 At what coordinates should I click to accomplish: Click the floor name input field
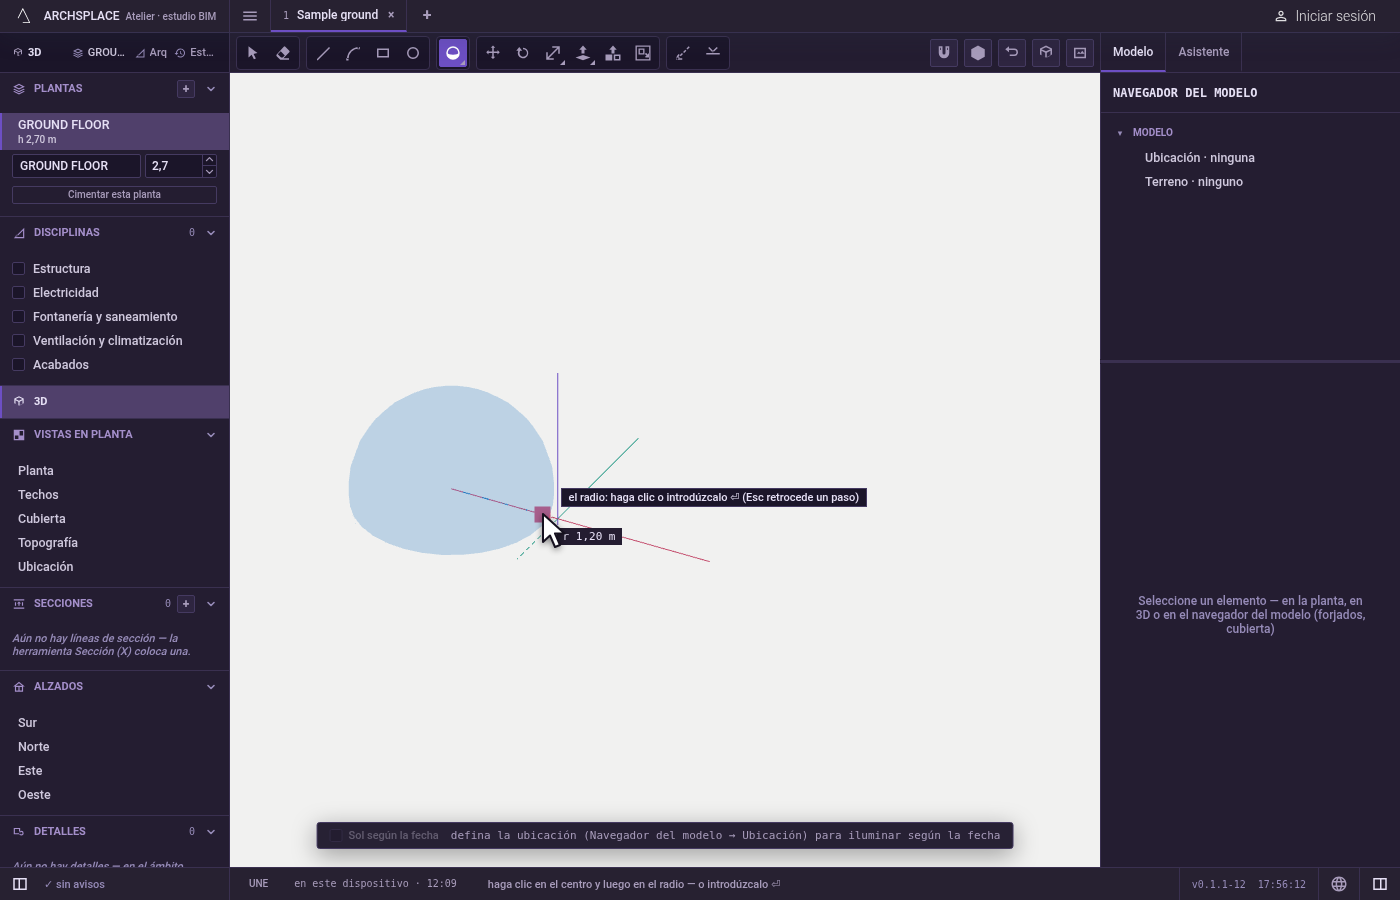76,166
